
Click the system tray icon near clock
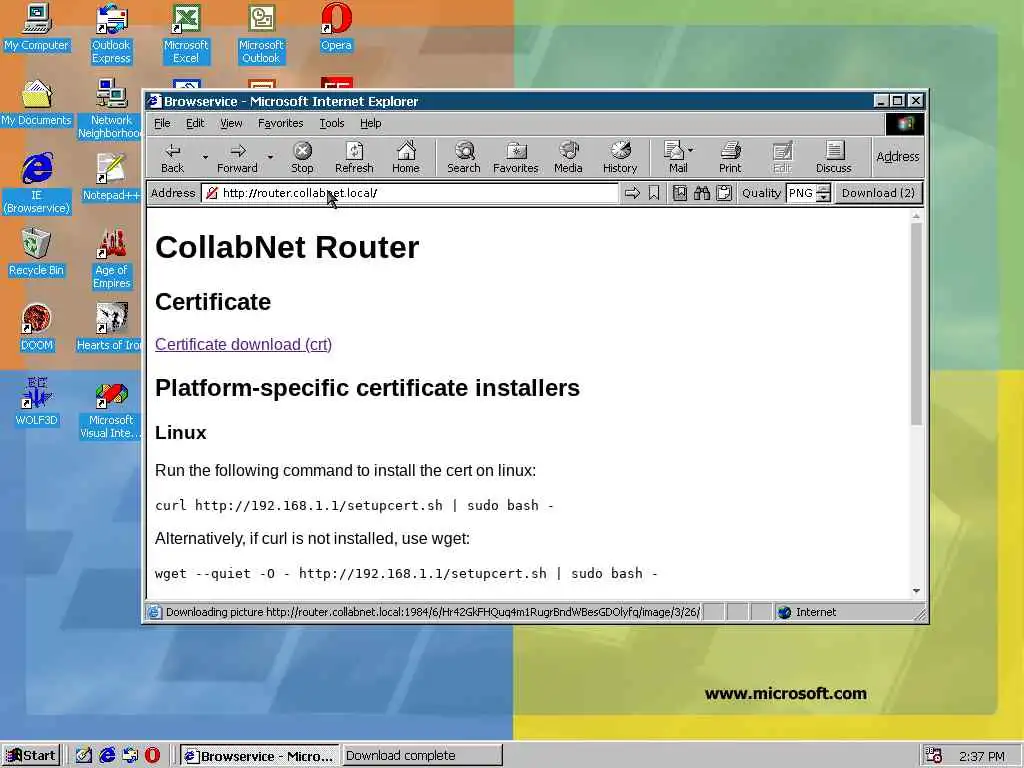tap(933, 756)
